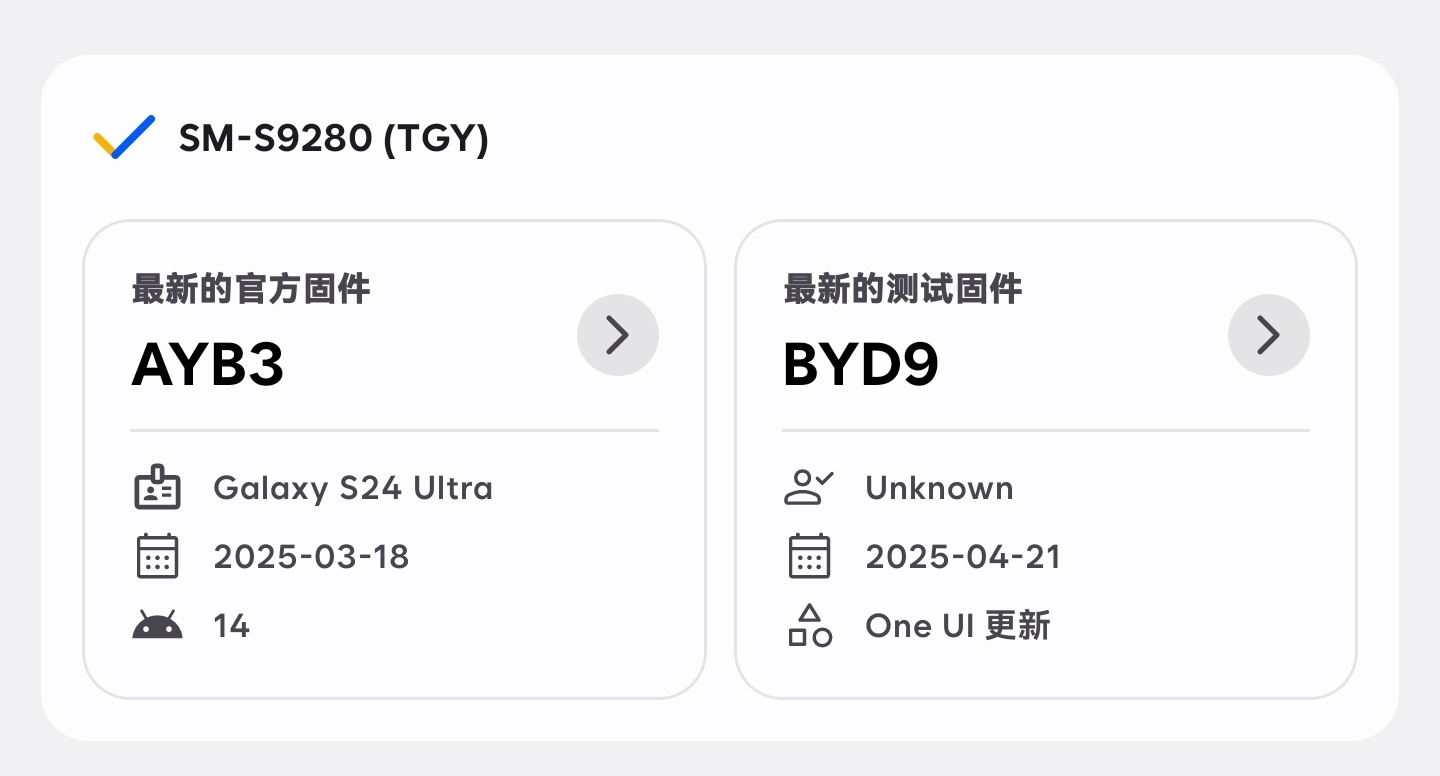The image size is (1440, 776).
Task: Click the Android version 14 text
Action: (x=232, y=626)
